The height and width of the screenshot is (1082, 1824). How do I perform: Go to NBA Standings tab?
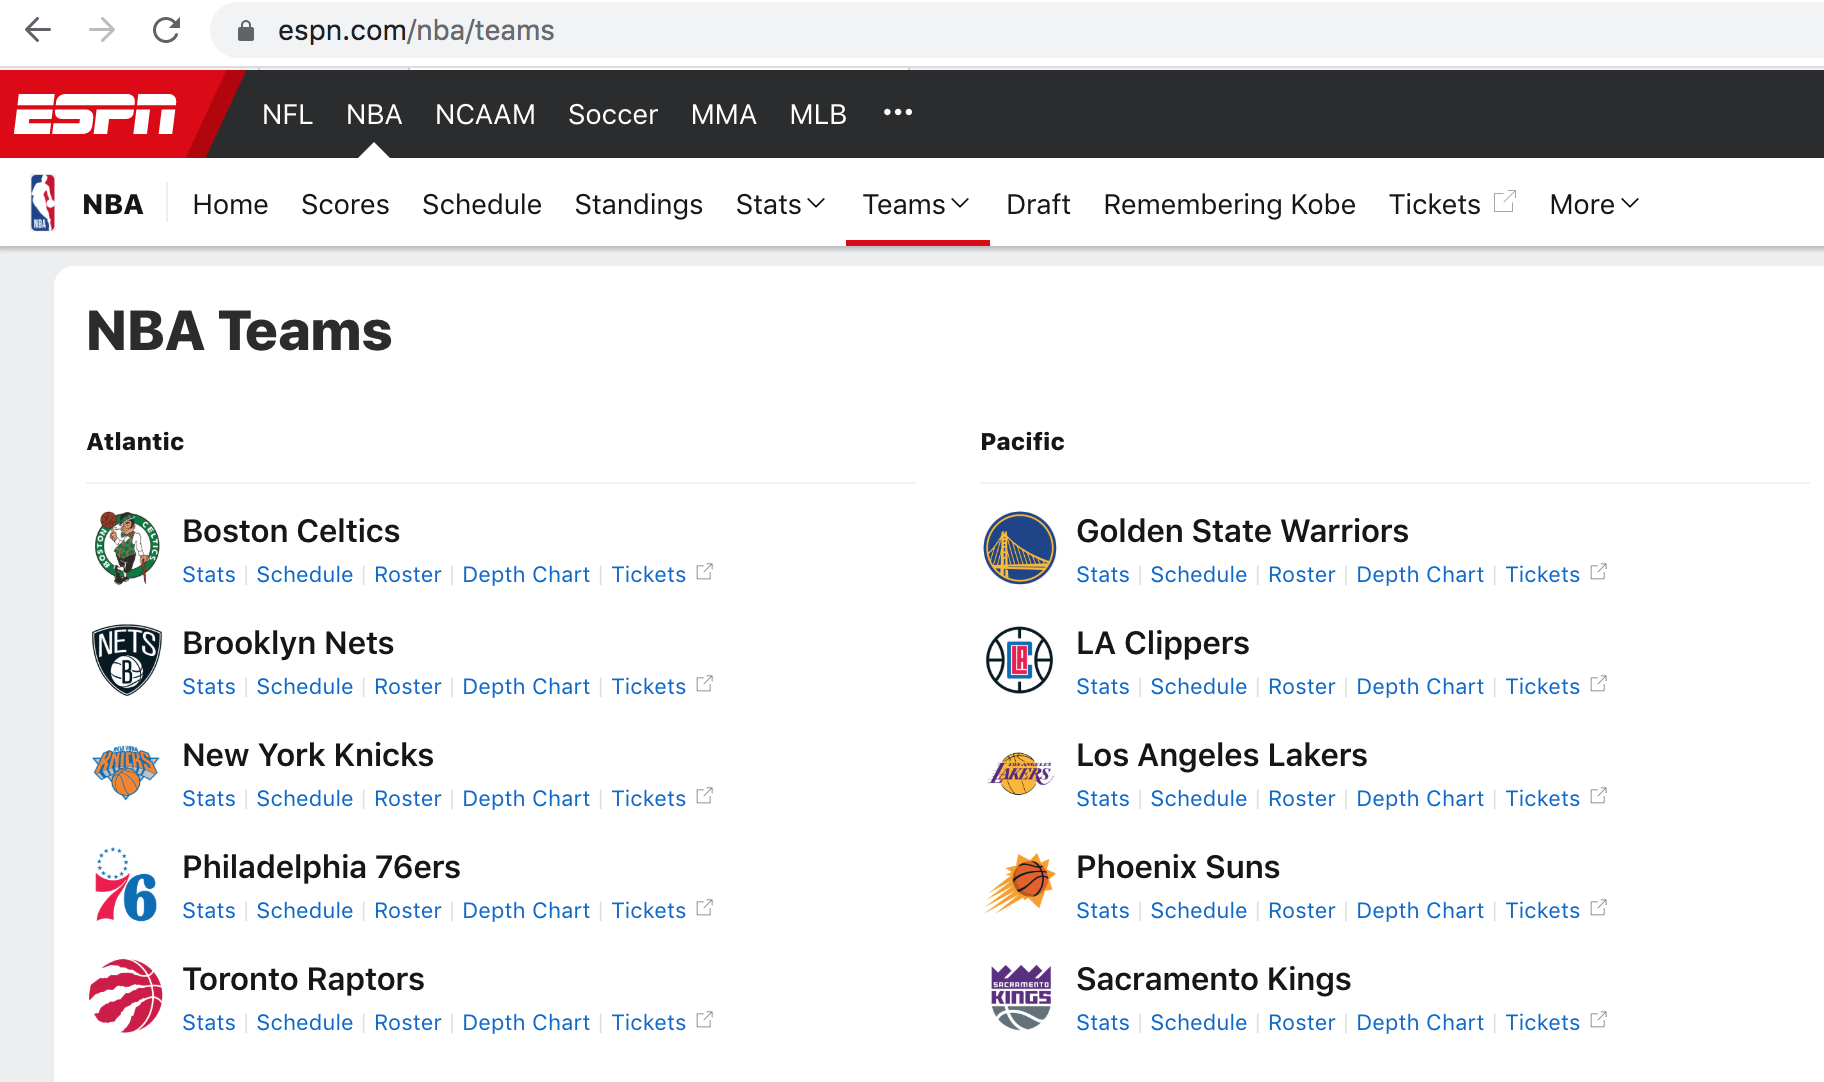[x=639, y=204]
